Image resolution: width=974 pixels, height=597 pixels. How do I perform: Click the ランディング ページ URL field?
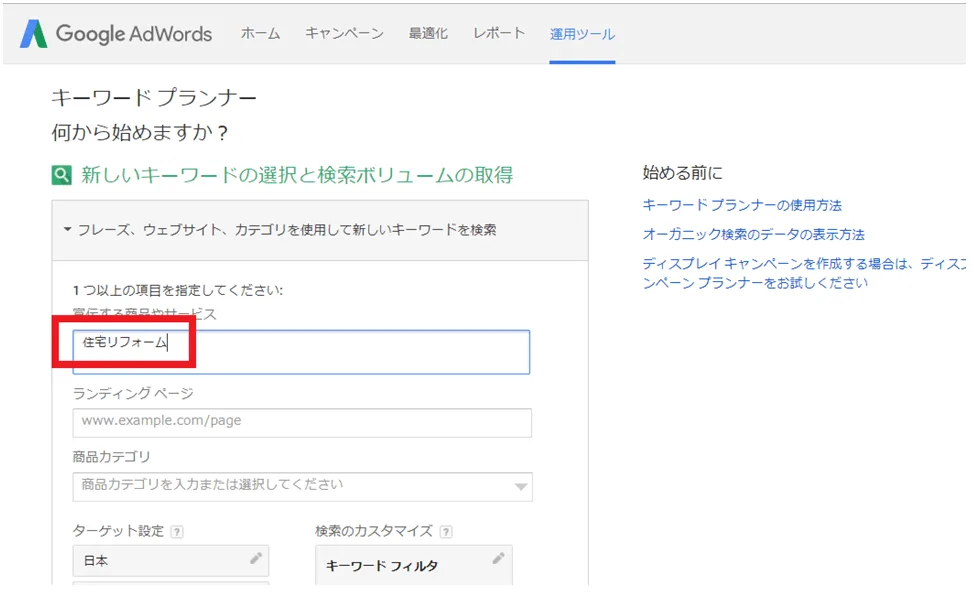tap(302, 422)
